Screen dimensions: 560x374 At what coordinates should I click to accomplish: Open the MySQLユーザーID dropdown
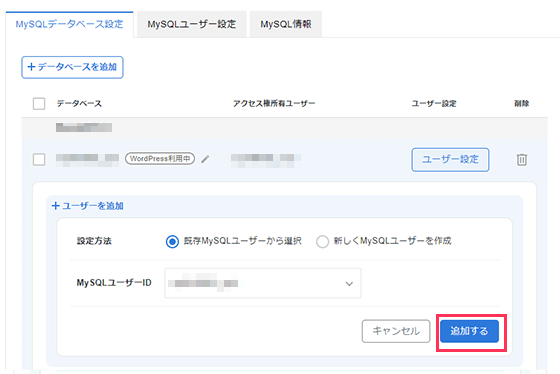pos(262,283)
